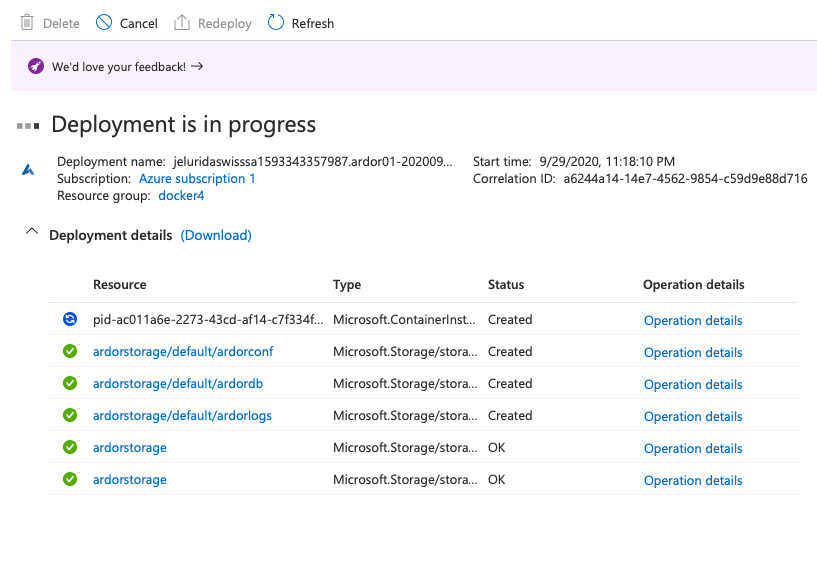Open the docker4 resource group link
Viewport: 817px width, 573px height.
click(x=181, y=195)
